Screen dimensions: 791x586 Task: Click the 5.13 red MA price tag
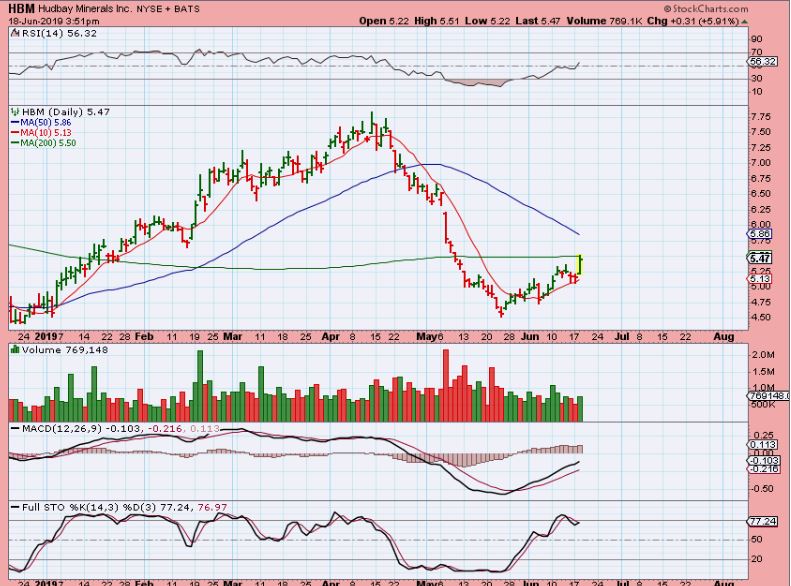pyautogui.click(x=759, y=278)
